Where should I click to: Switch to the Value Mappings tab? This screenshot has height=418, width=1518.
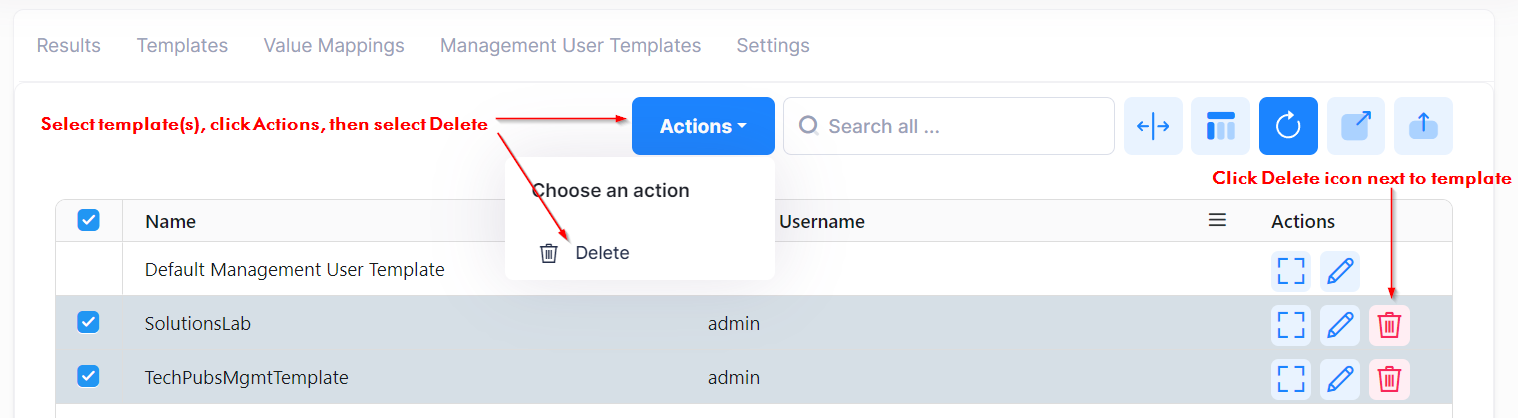point(334,46)
